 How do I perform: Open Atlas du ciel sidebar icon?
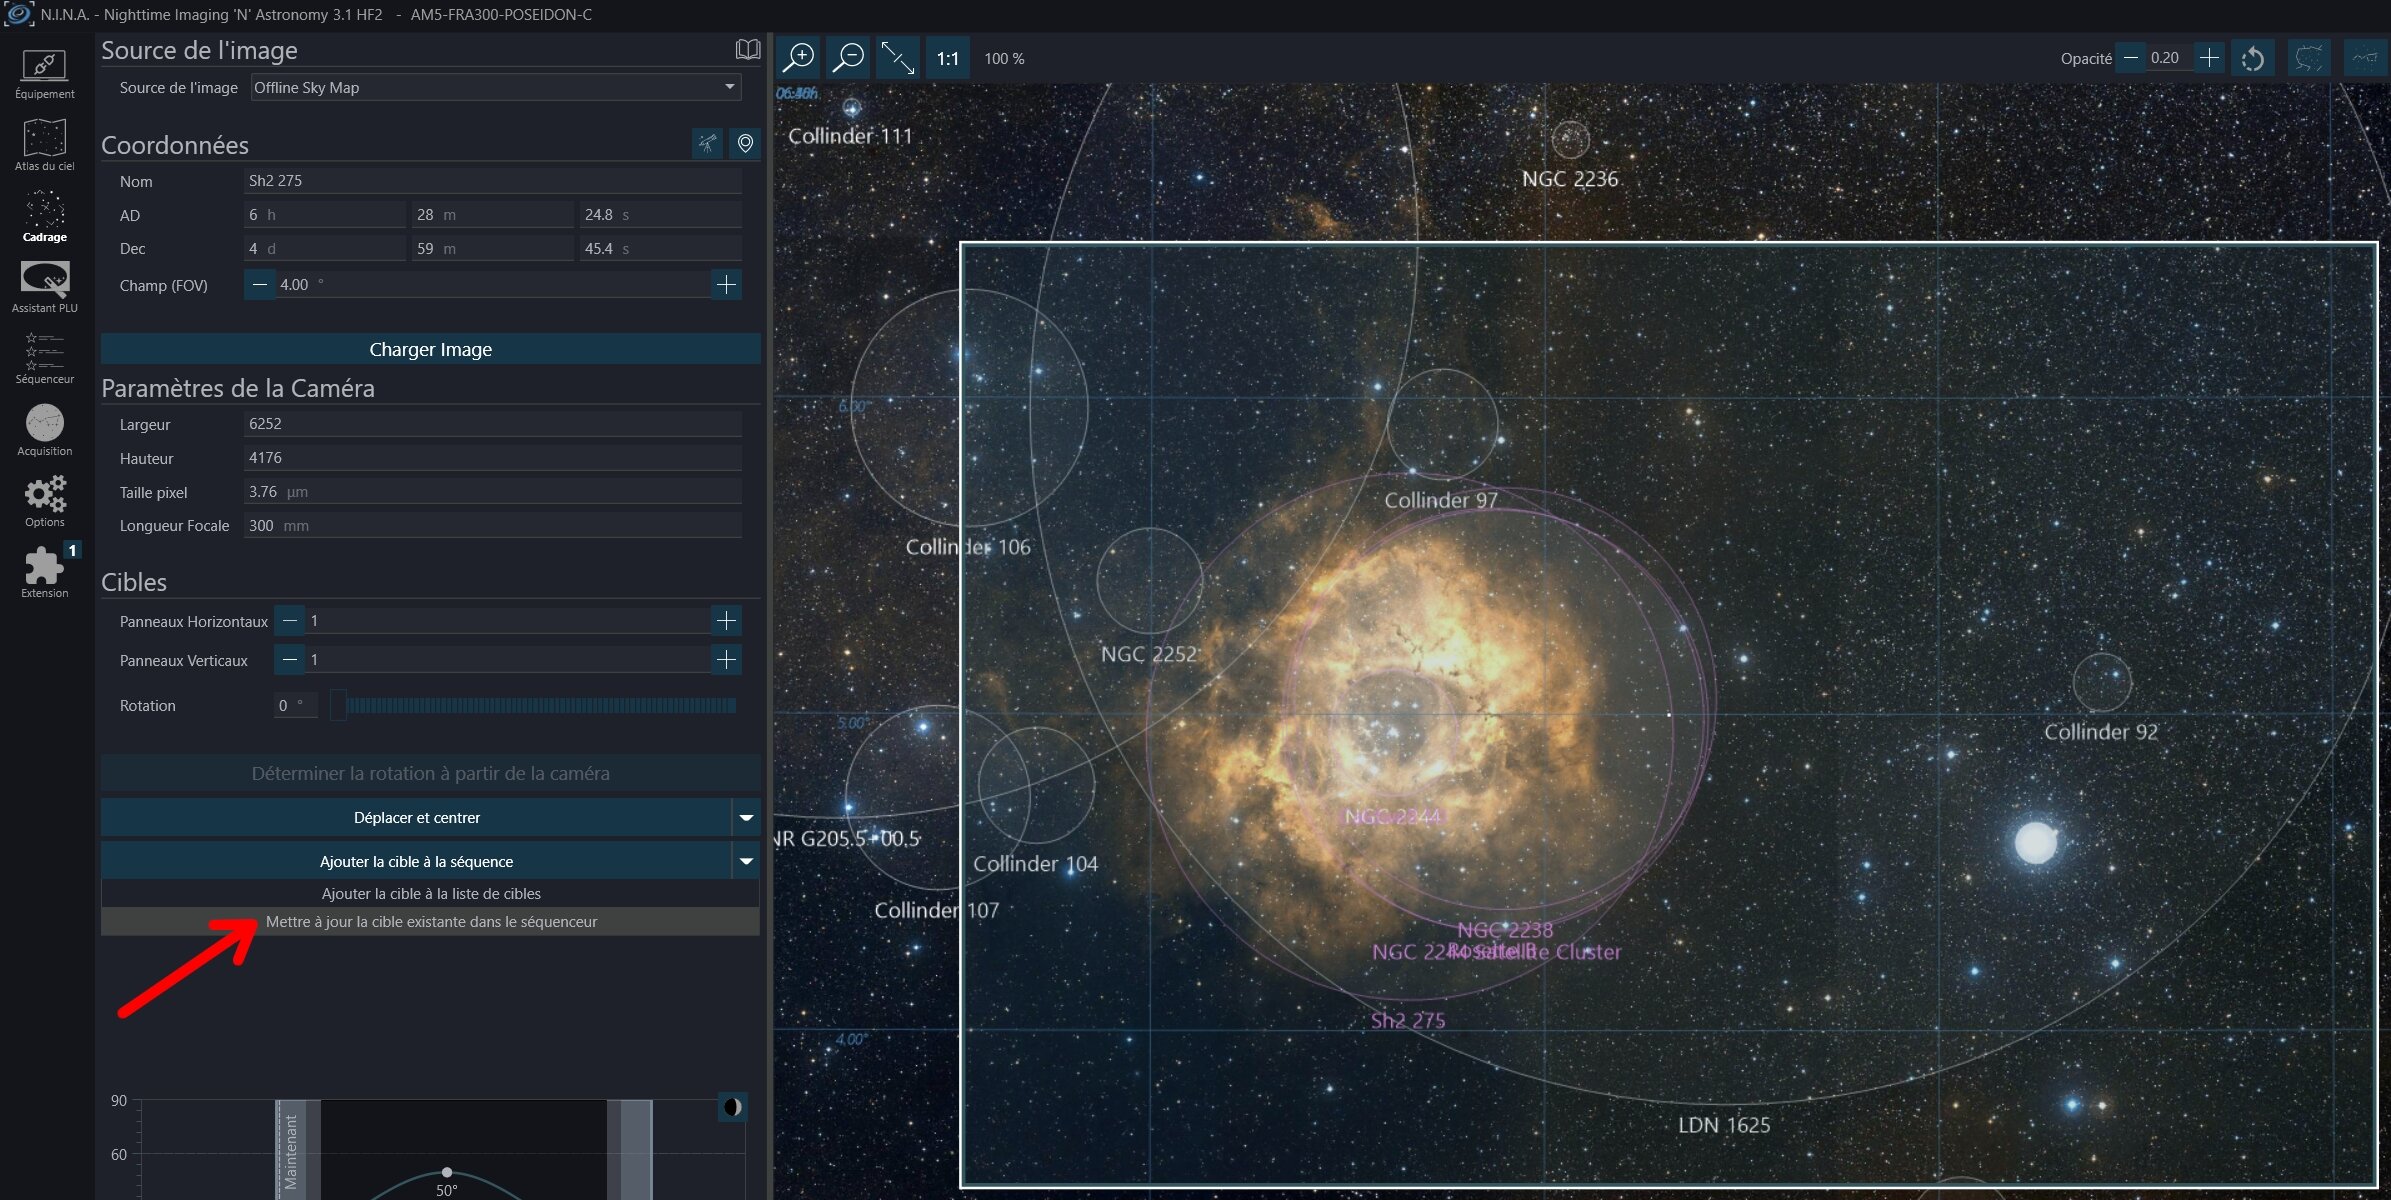pos(44,145)
